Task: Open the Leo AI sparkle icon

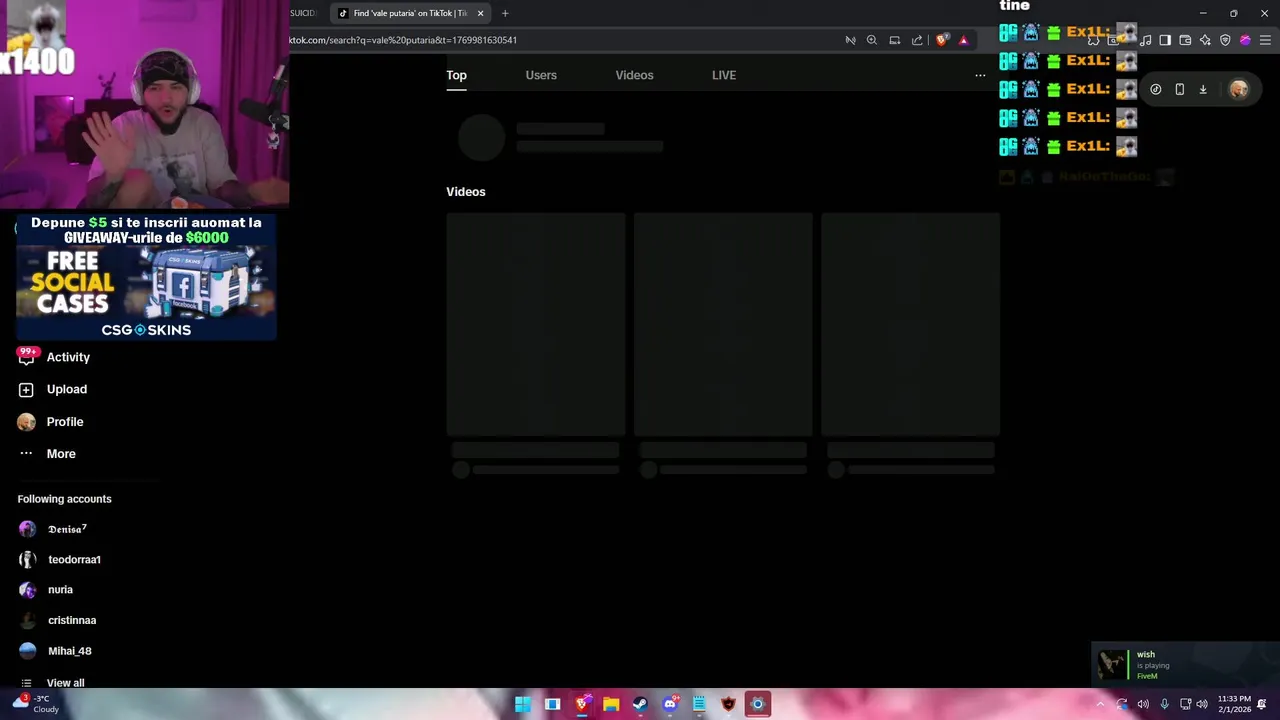Action: point(1205,40)
